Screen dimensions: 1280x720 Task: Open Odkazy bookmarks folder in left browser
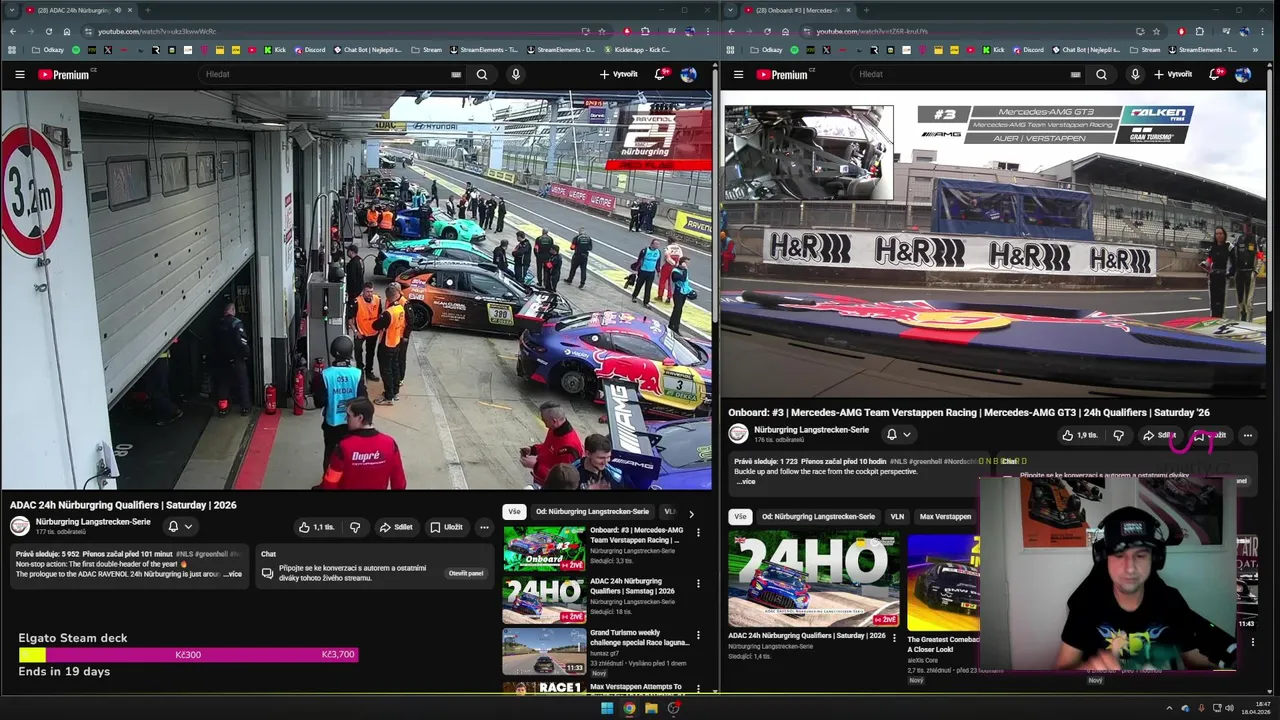click(x=47, y=49)
